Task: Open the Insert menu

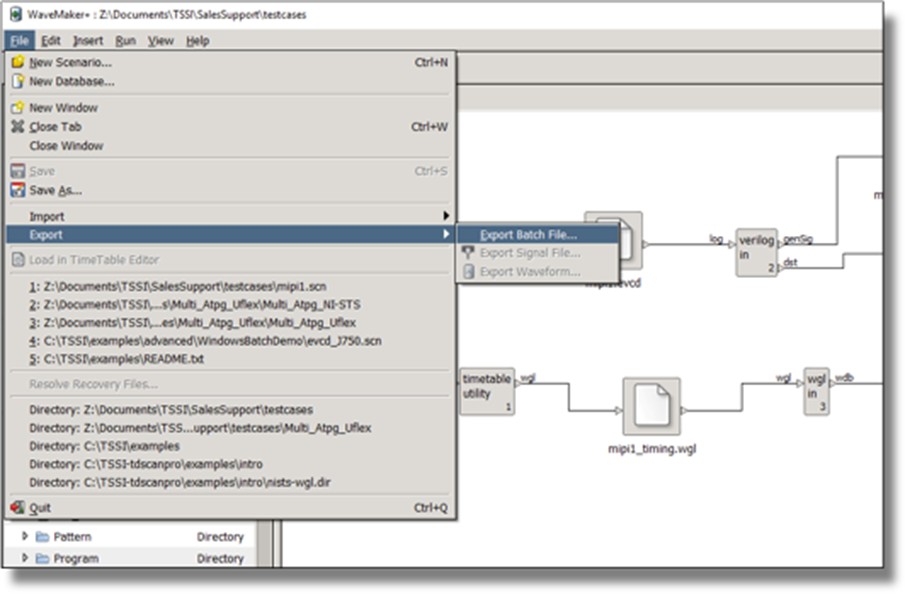Action: click(x=88, y=41)
